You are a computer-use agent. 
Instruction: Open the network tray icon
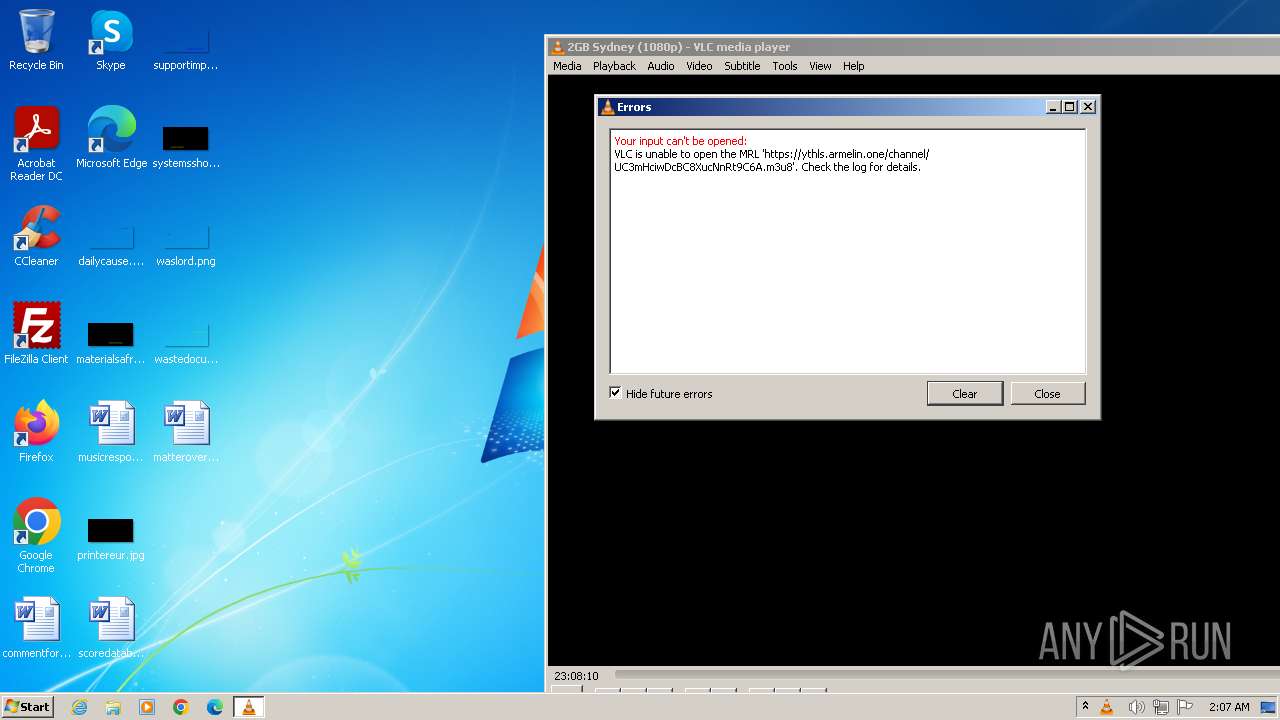click(1161, 707)
